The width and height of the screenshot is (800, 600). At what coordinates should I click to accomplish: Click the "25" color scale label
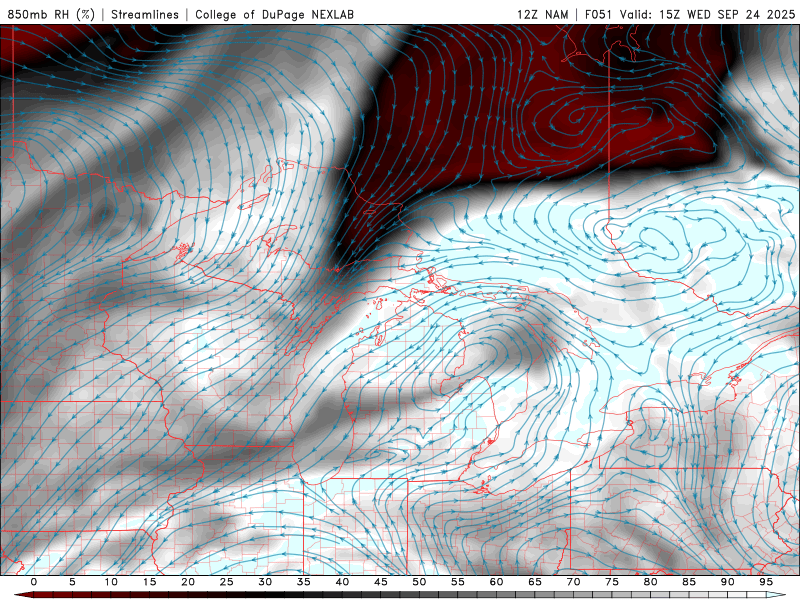tap(227, 582)
